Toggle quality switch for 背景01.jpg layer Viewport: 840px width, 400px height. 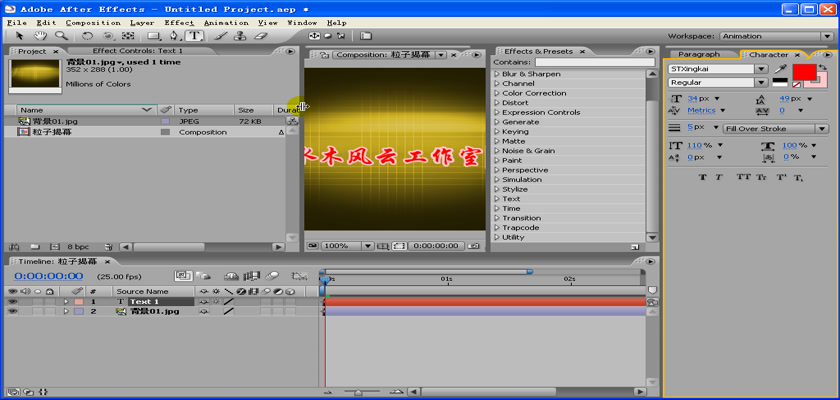229,311
